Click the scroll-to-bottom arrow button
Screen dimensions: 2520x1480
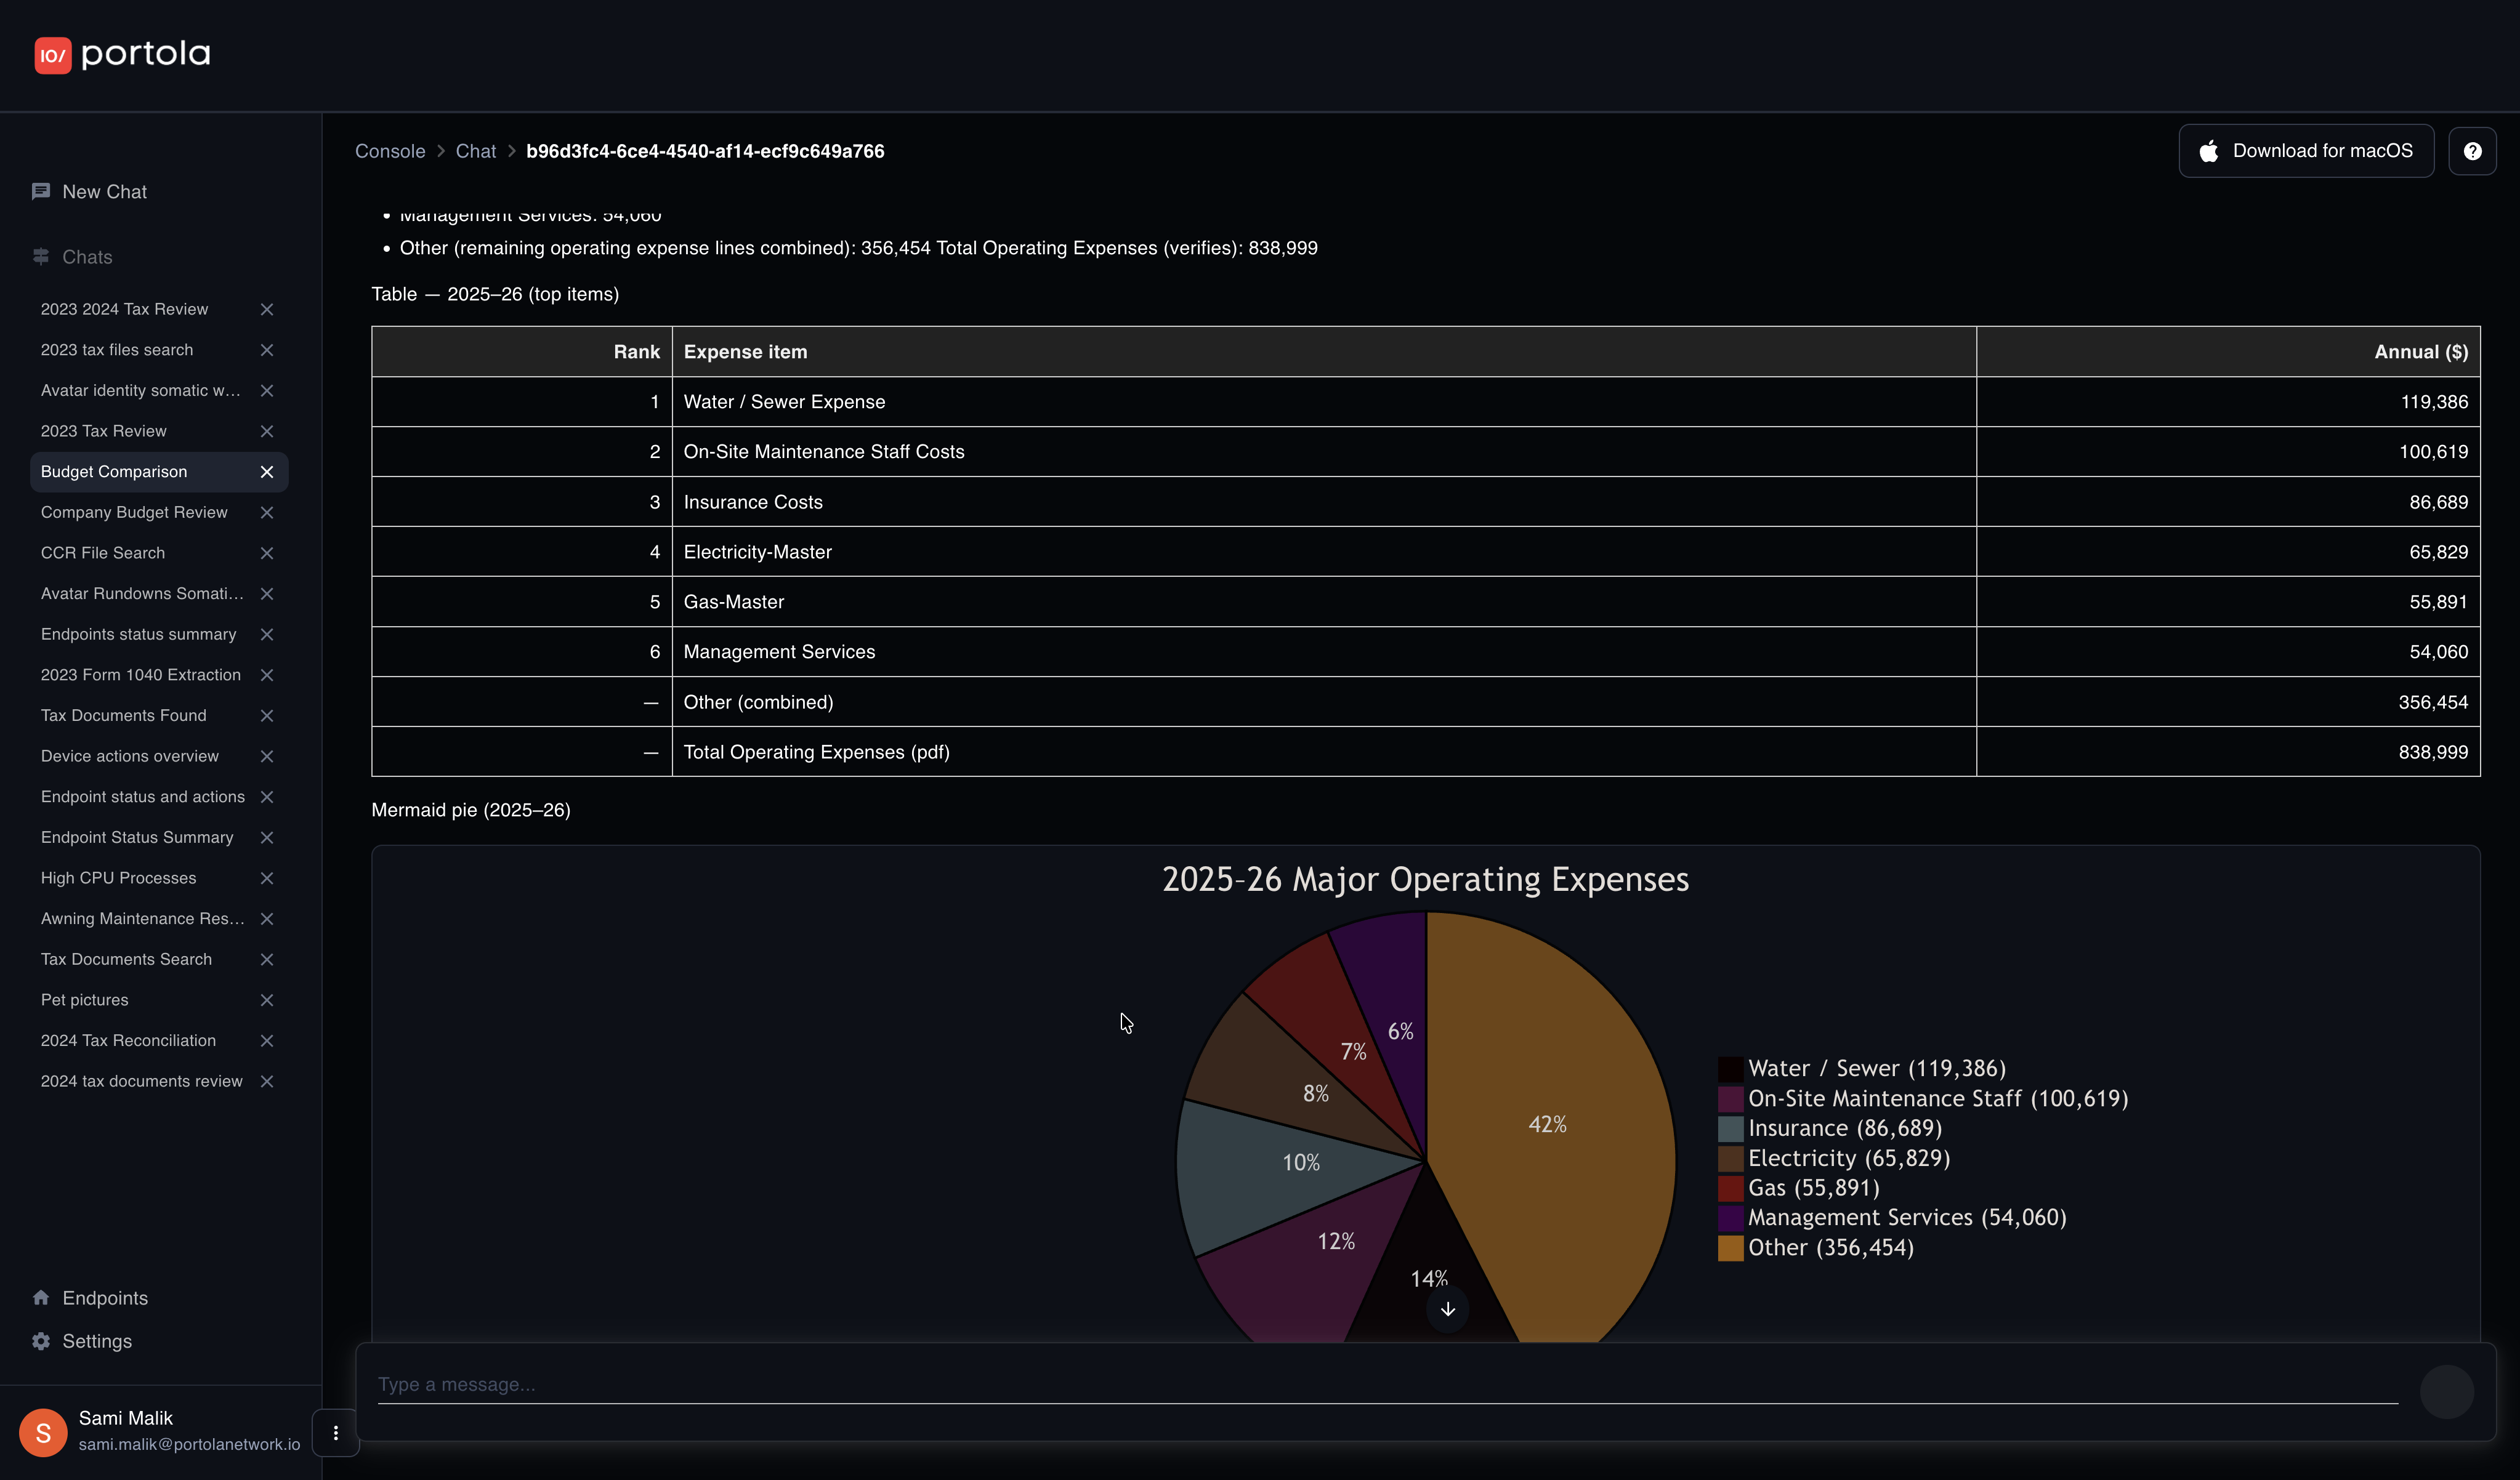(x=1447, y=1309)
